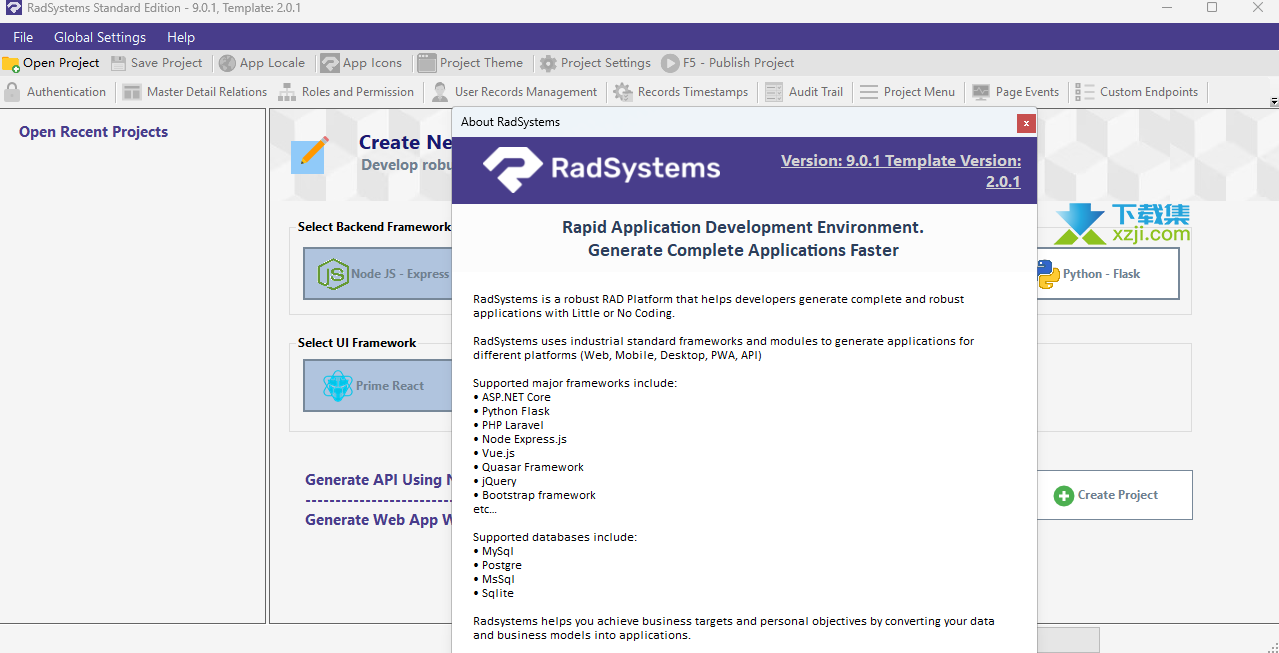Click the RadSystems app icon in title bar
The image size is (1279, 653).
click(14, 8)
